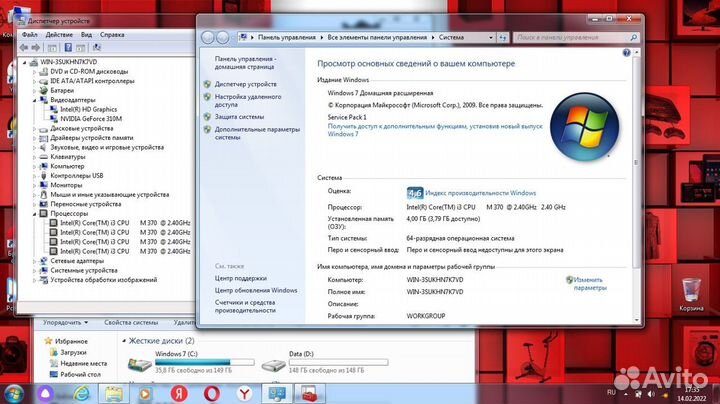Open the Windows Start orb

pos(13,394)
